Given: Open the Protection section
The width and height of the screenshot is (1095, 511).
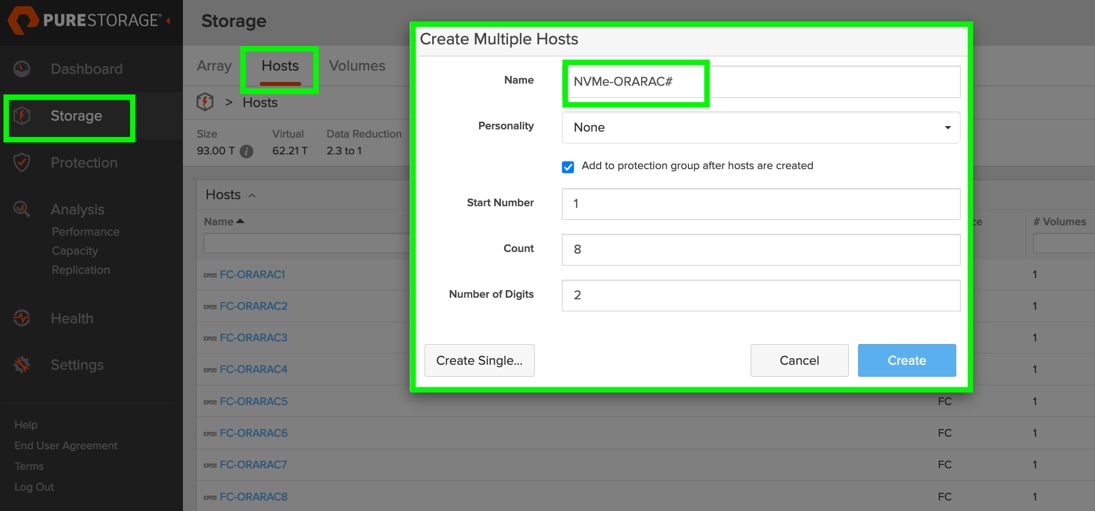Looking at the screenshot, I should pos(84,163).
